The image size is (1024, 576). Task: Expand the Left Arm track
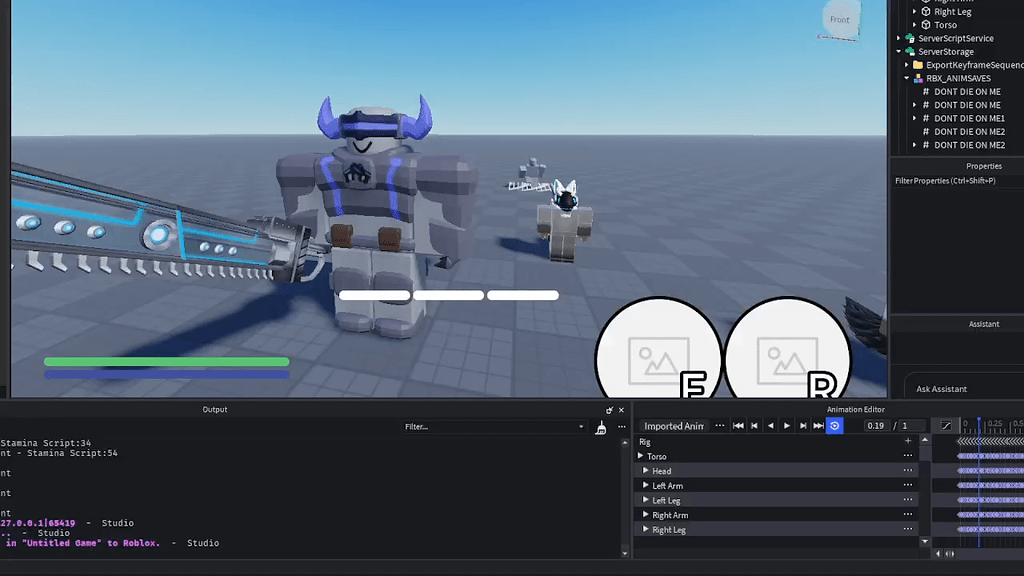point(645,485)
